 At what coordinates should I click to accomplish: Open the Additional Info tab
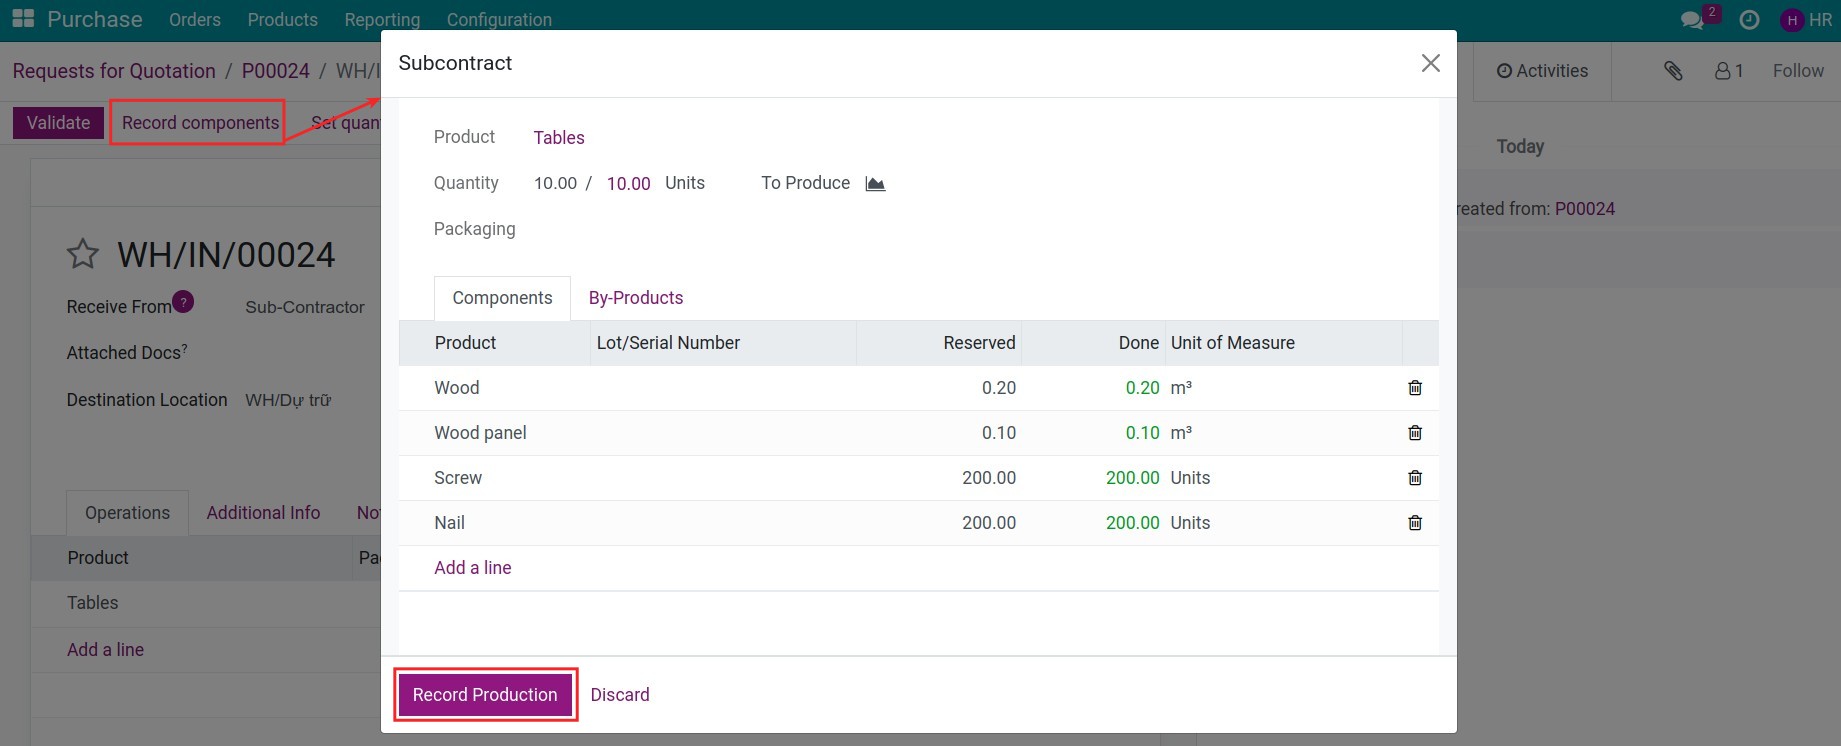coord(263,513)
